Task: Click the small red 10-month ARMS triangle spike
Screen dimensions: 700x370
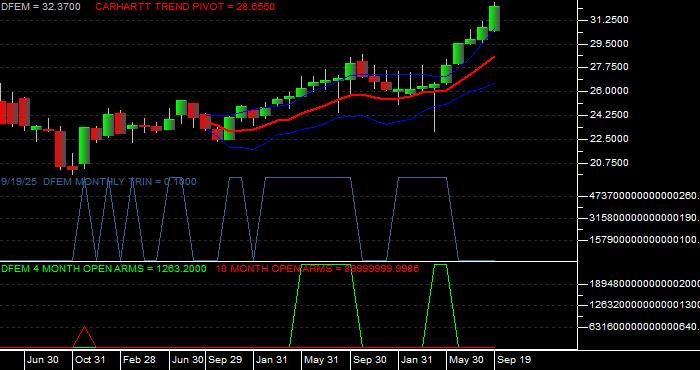Action: [84, 337]
